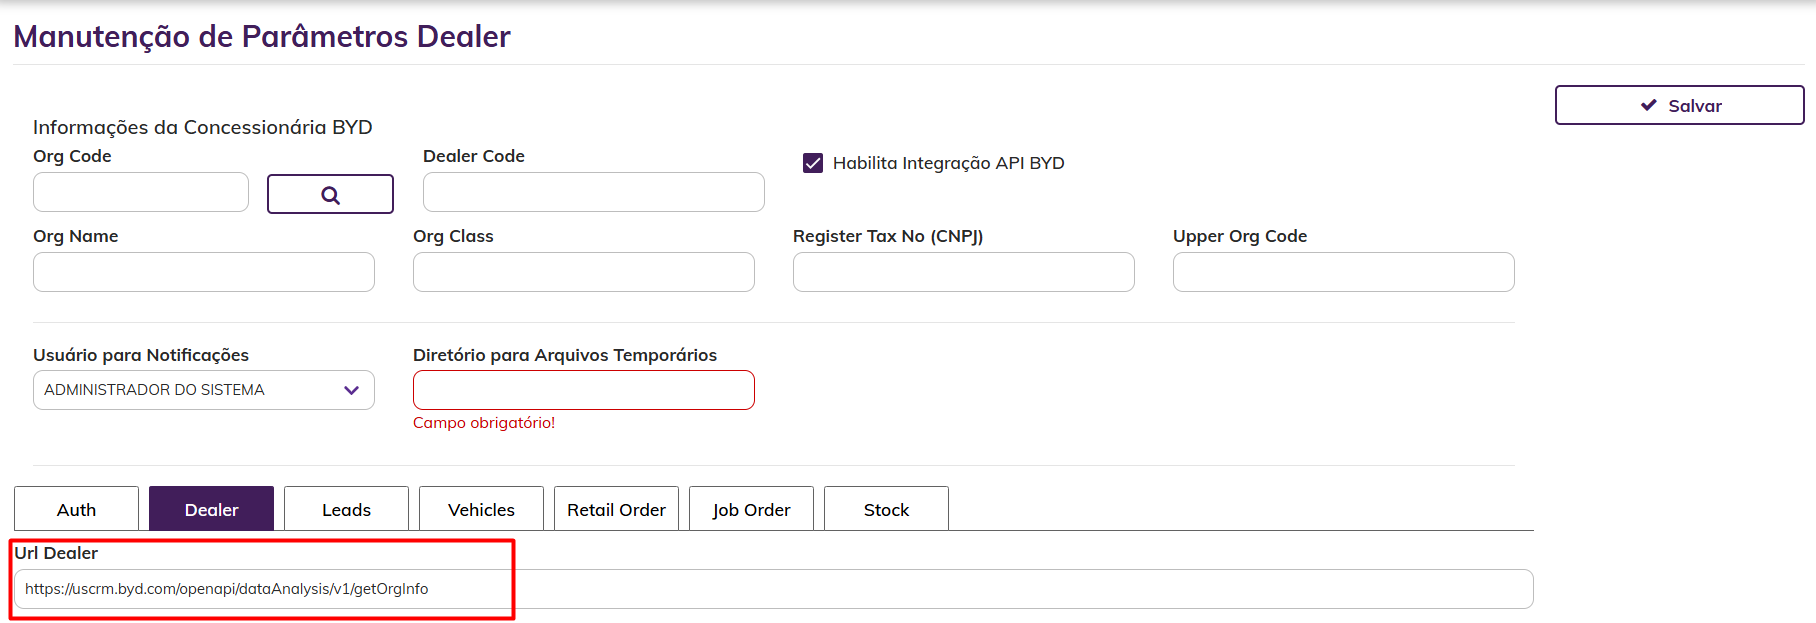
Task: Click inside the Org Name field
Action: coord(204,272)
